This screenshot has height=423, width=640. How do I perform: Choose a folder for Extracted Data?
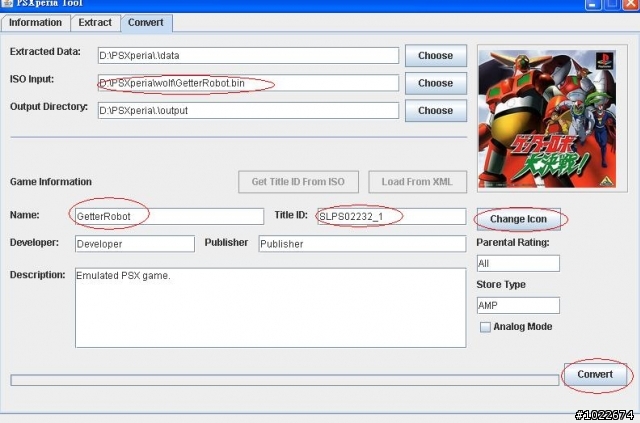[x=436, y=56]
